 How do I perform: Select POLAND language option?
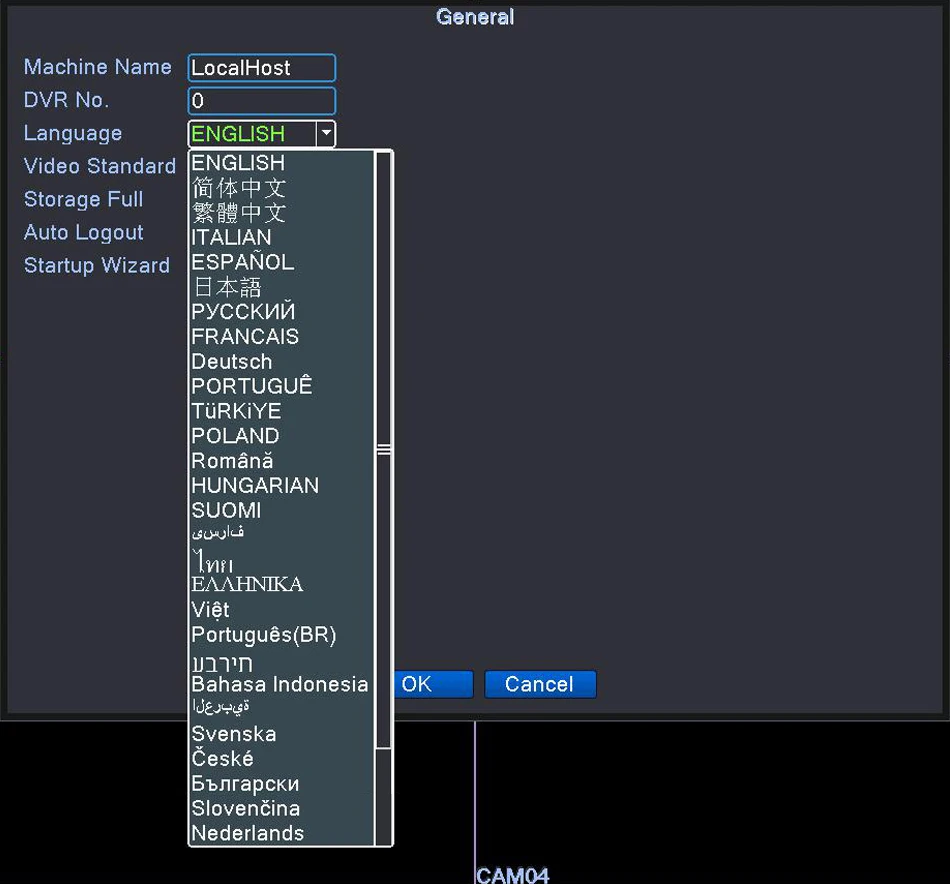(x=282, y=436)
